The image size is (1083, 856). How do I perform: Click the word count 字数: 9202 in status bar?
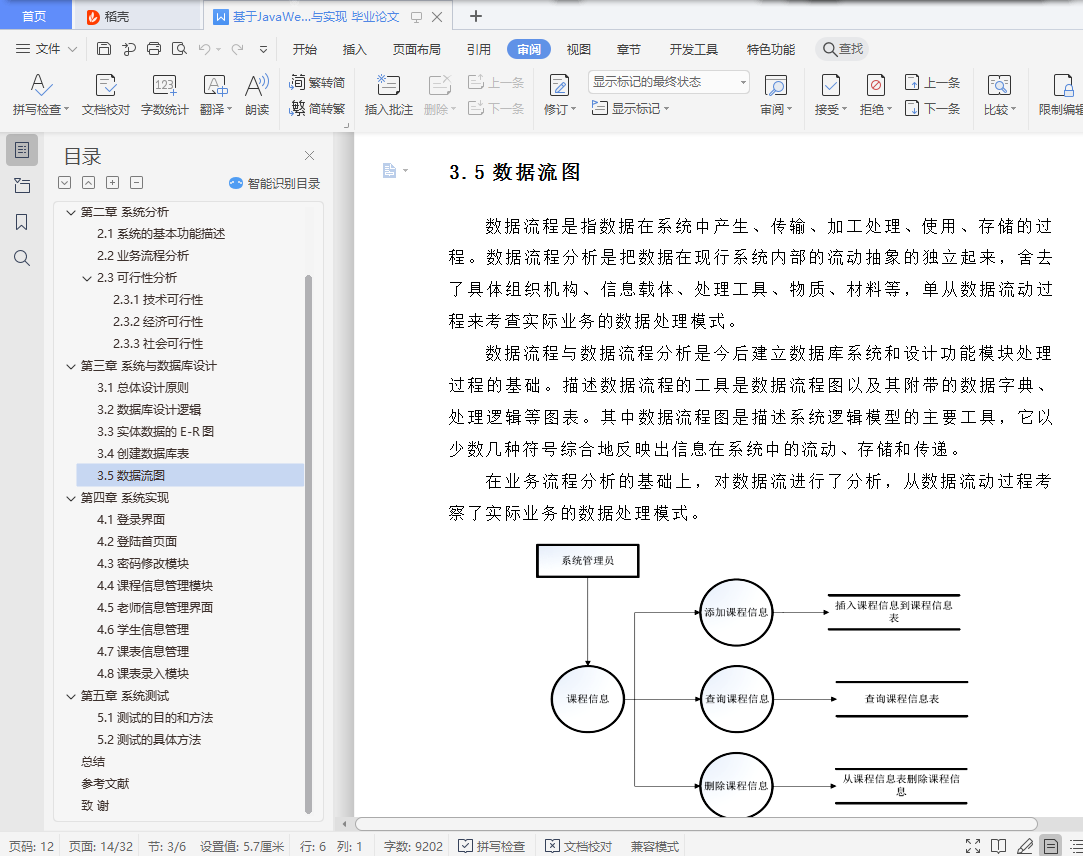[x=413, y=846]
